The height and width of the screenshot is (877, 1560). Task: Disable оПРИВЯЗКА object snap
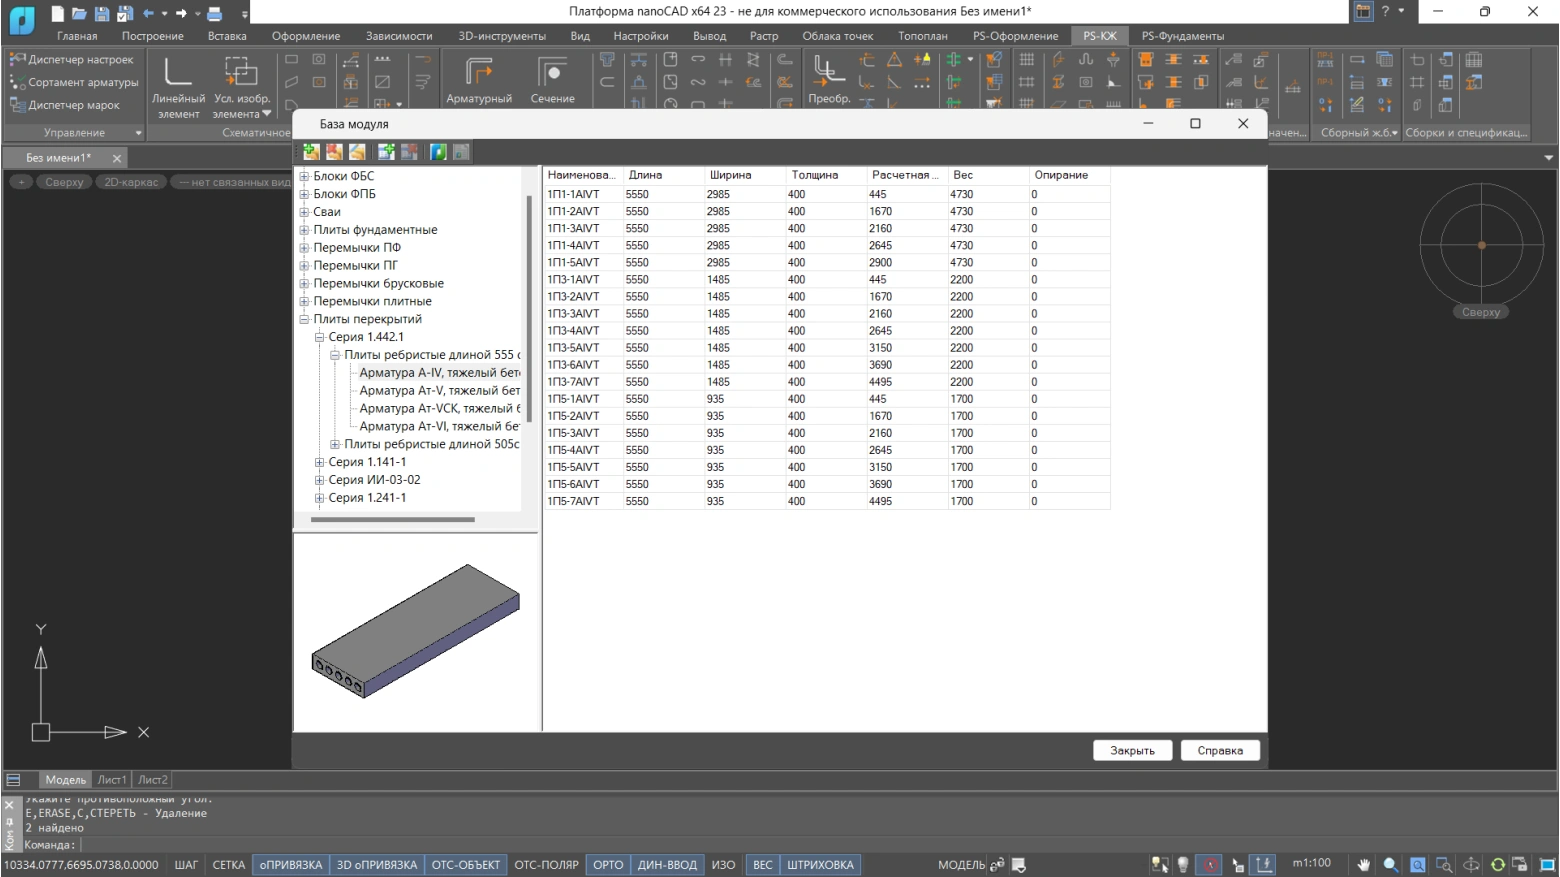click(291, 865)
